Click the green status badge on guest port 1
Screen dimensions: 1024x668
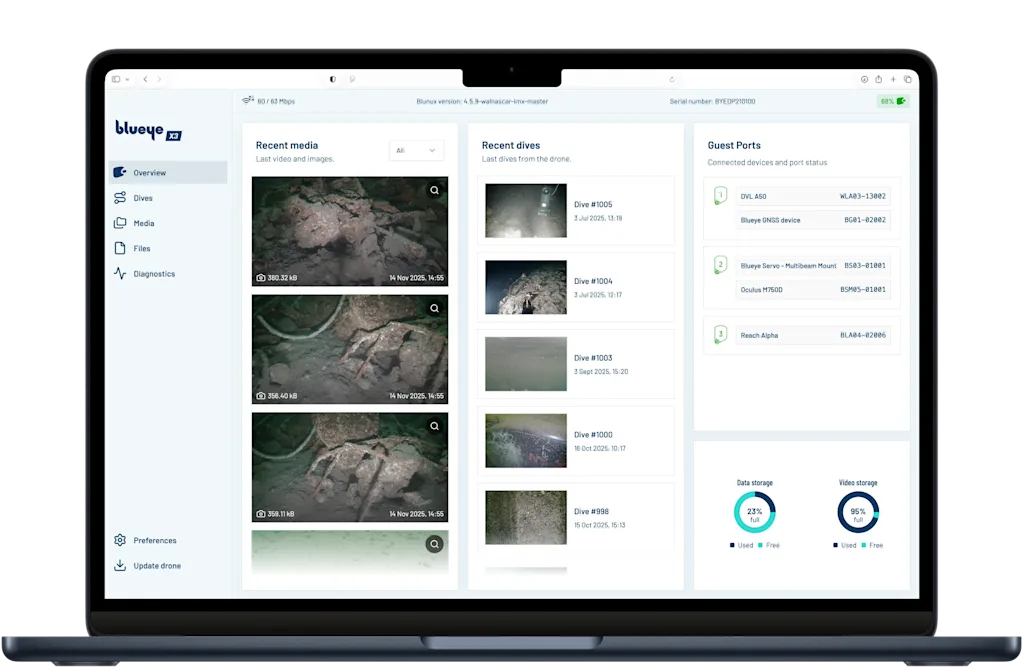(720, 196)
